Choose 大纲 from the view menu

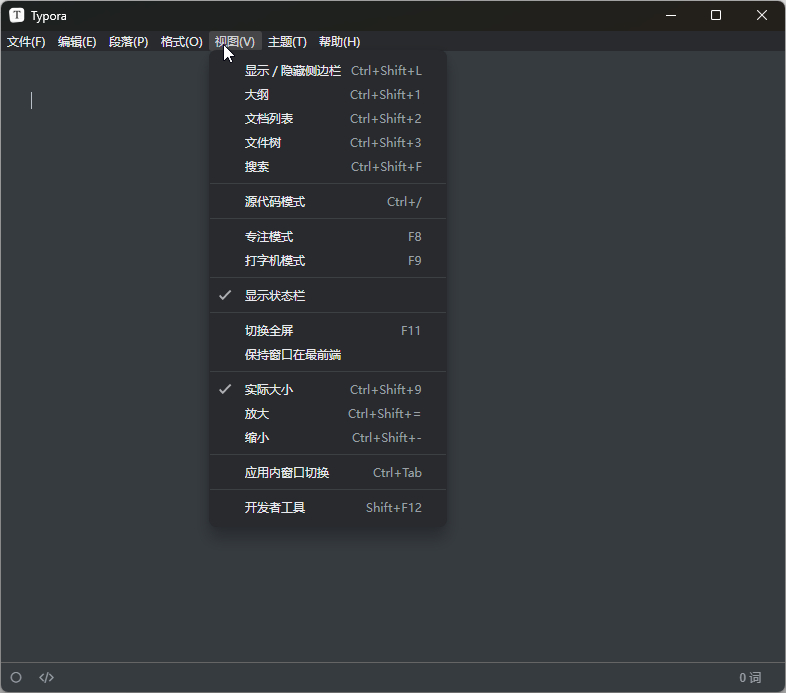point(328,95)
